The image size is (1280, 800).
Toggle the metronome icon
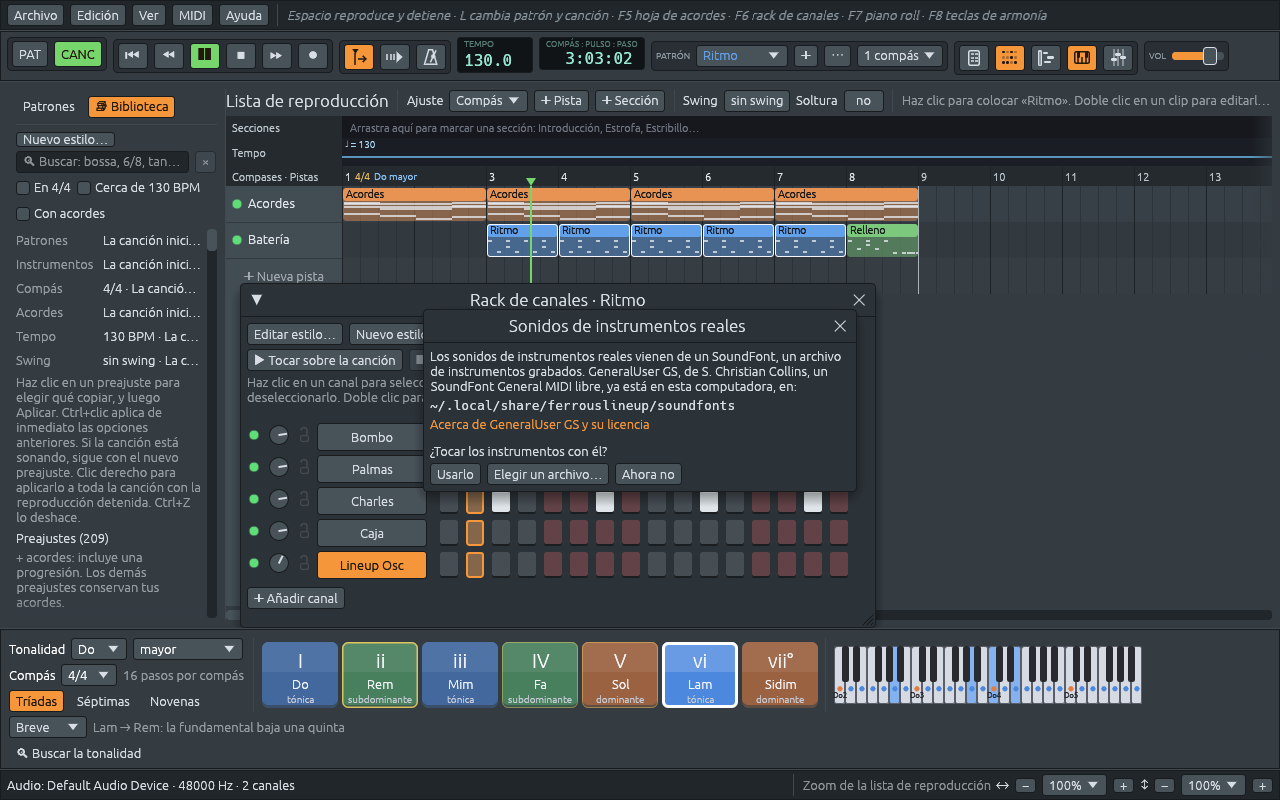pos(432,57)
